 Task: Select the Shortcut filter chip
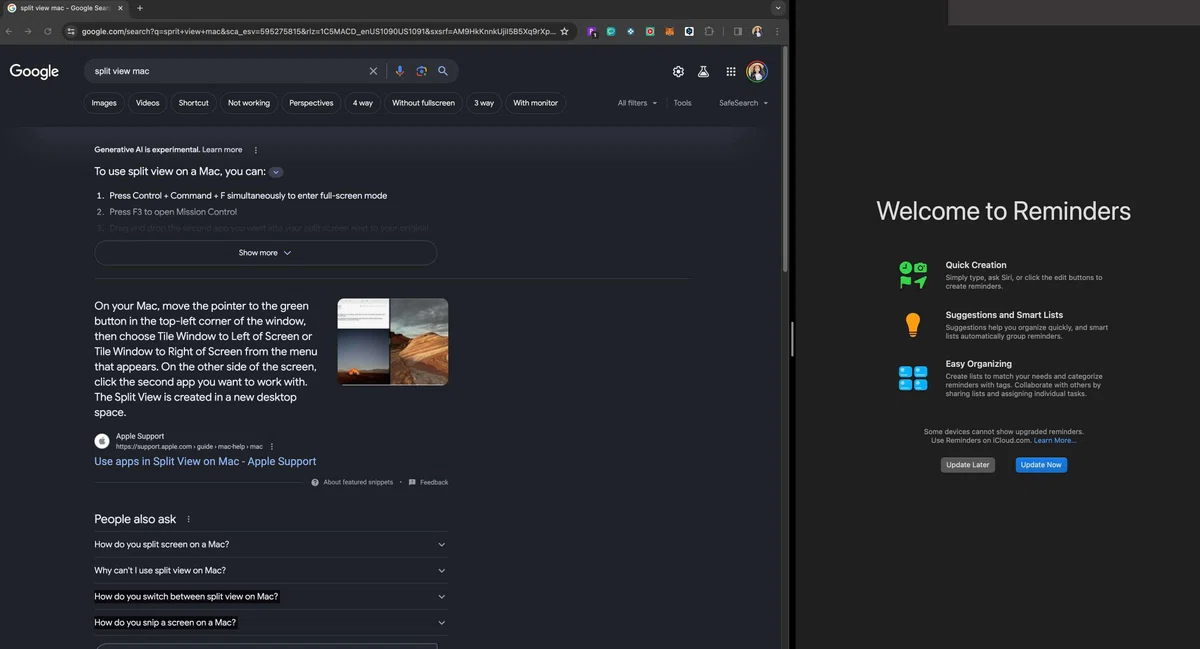click(x=194, y=103)
